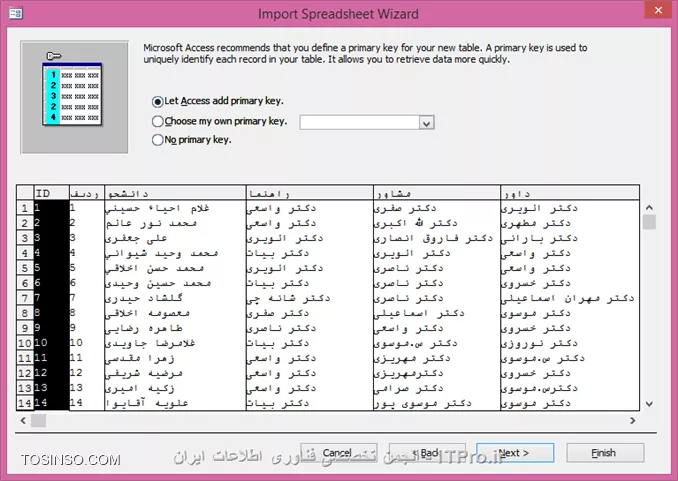Click student cell زهرا مقدسی
This screenshot has width=678, height=481.
[175, 358]
